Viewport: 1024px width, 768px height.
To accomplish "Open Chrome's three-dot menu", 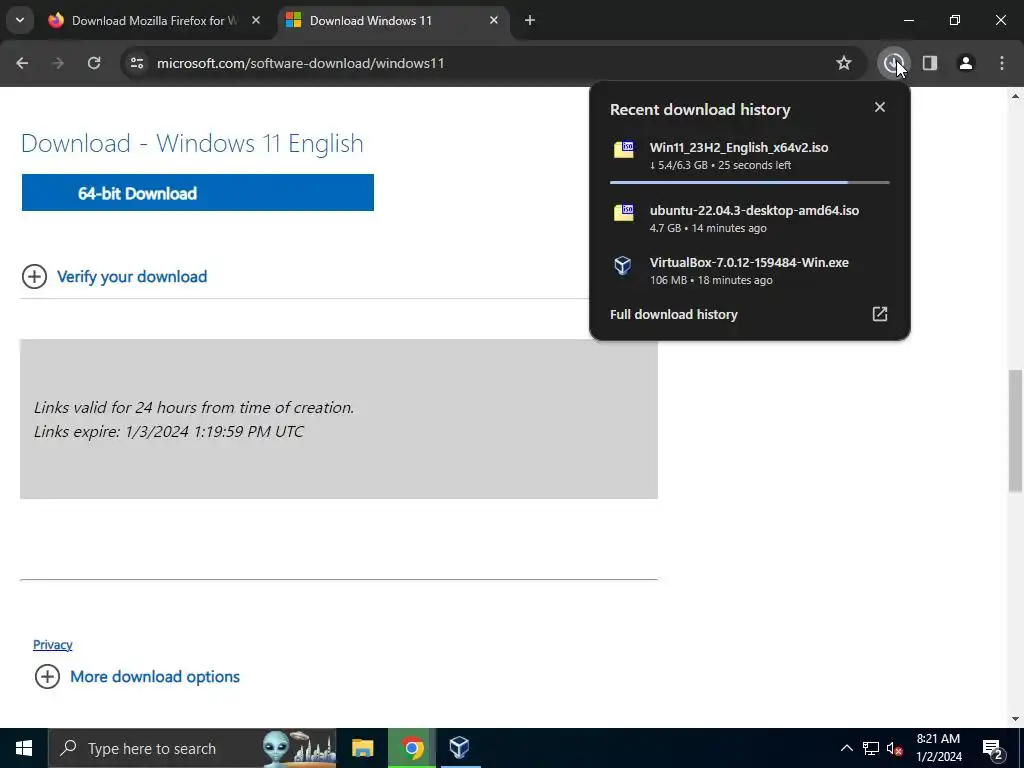I will (x=1002, y=63).
